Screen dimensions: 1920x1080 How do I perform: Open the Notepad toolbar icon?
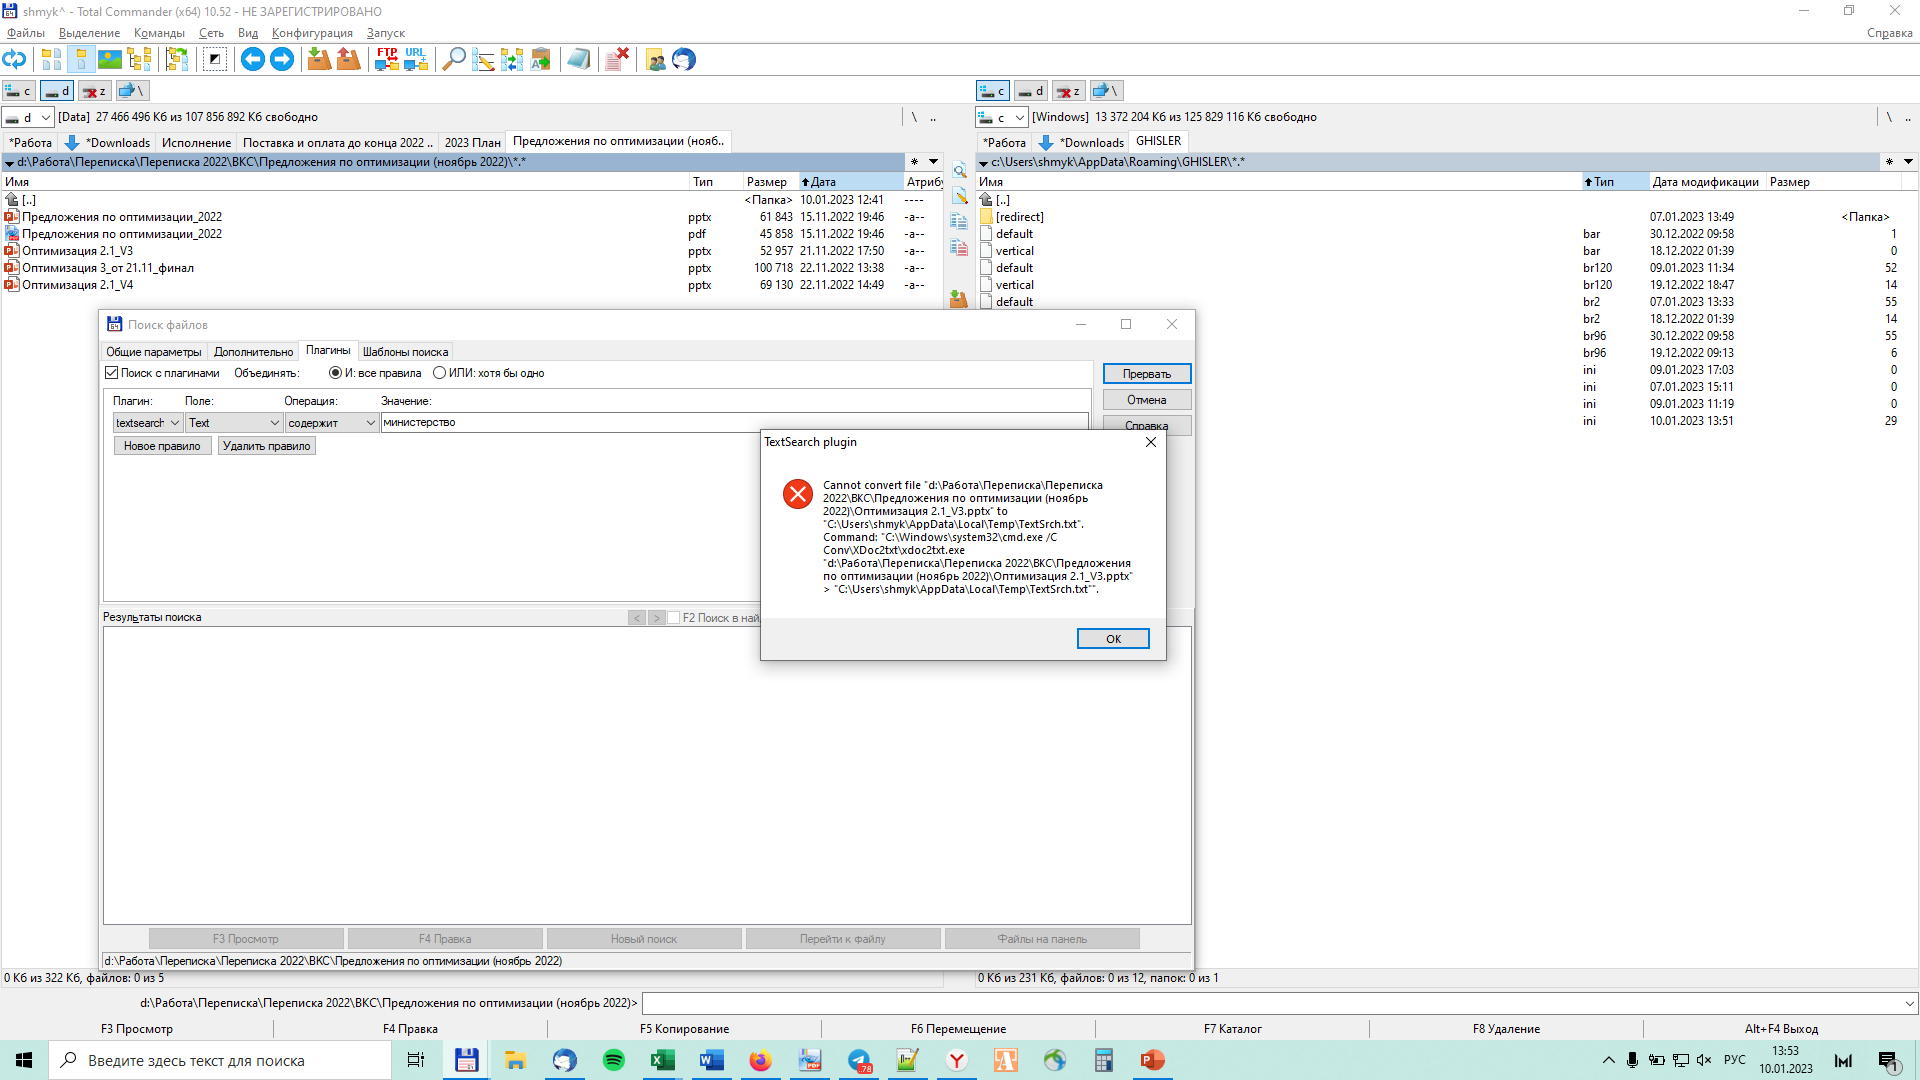pos(578,60)
